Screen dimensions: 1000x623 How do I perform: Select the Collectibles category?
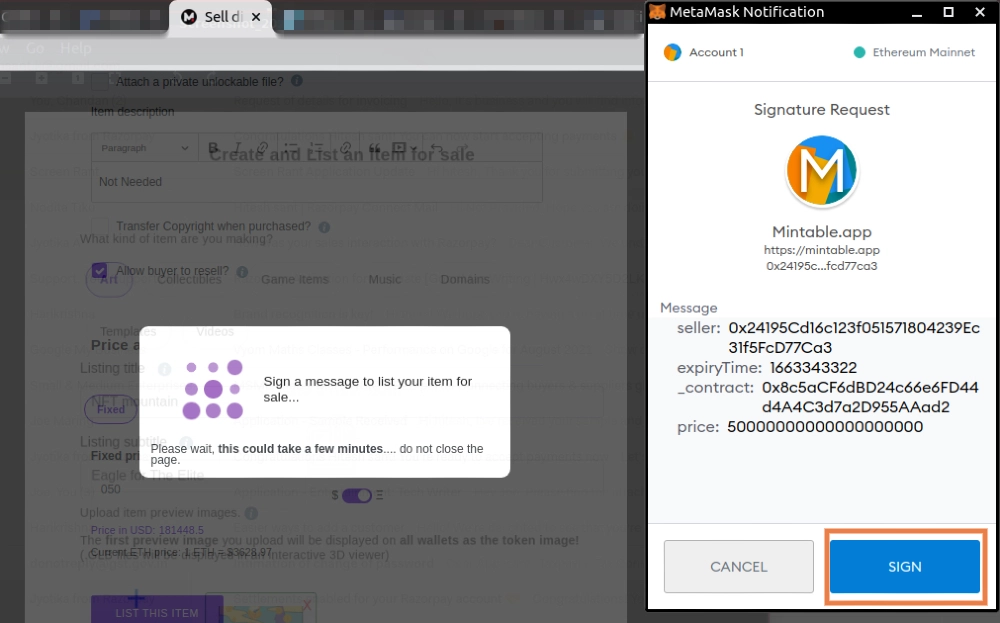click(x=189, y=280)
